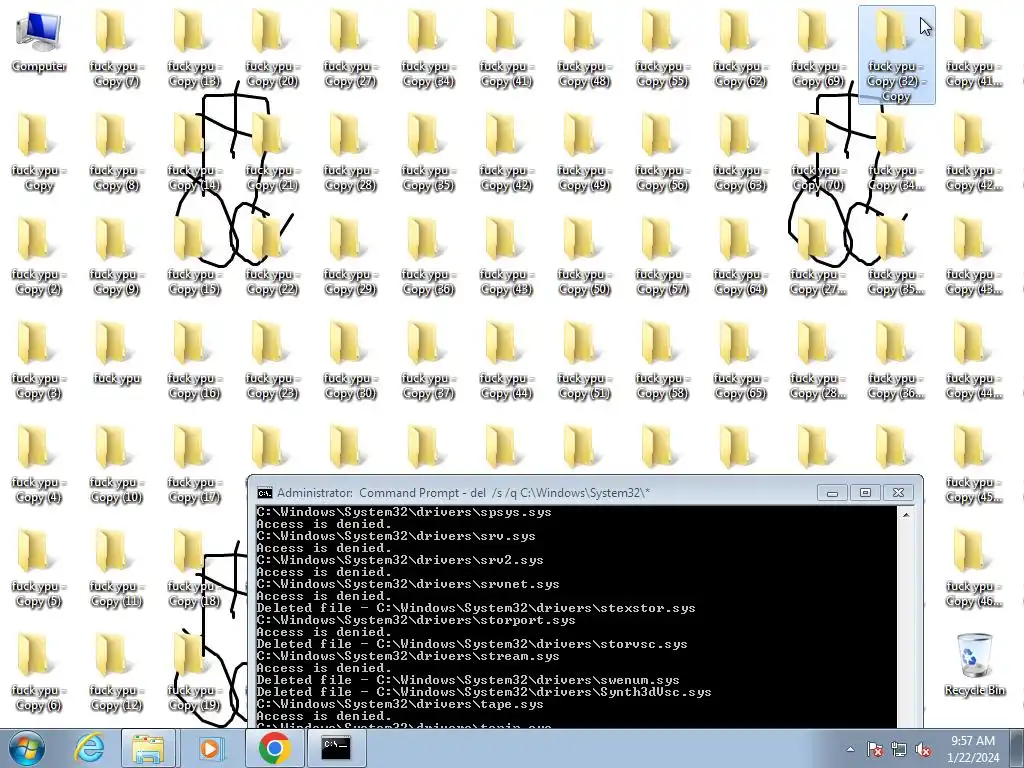Select folder 'fuck ypu - Copy (2)'

pyautogui.click(x=39, y=257)
